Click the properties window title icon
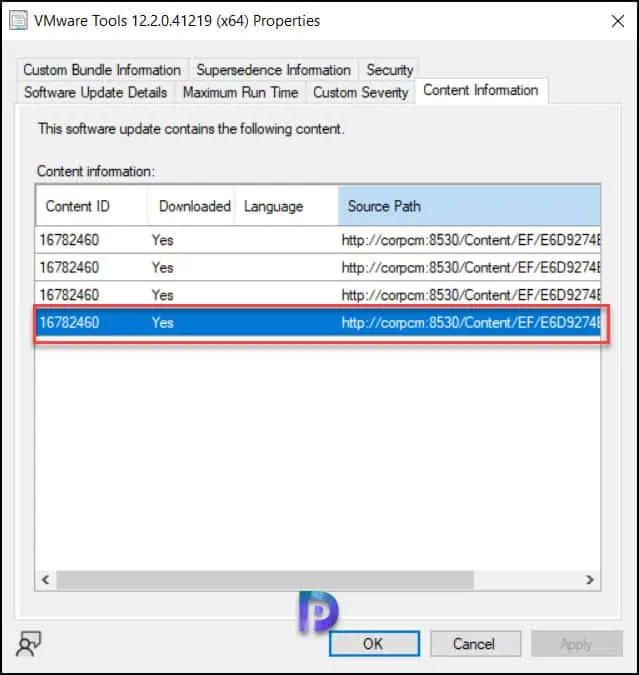 19,21
